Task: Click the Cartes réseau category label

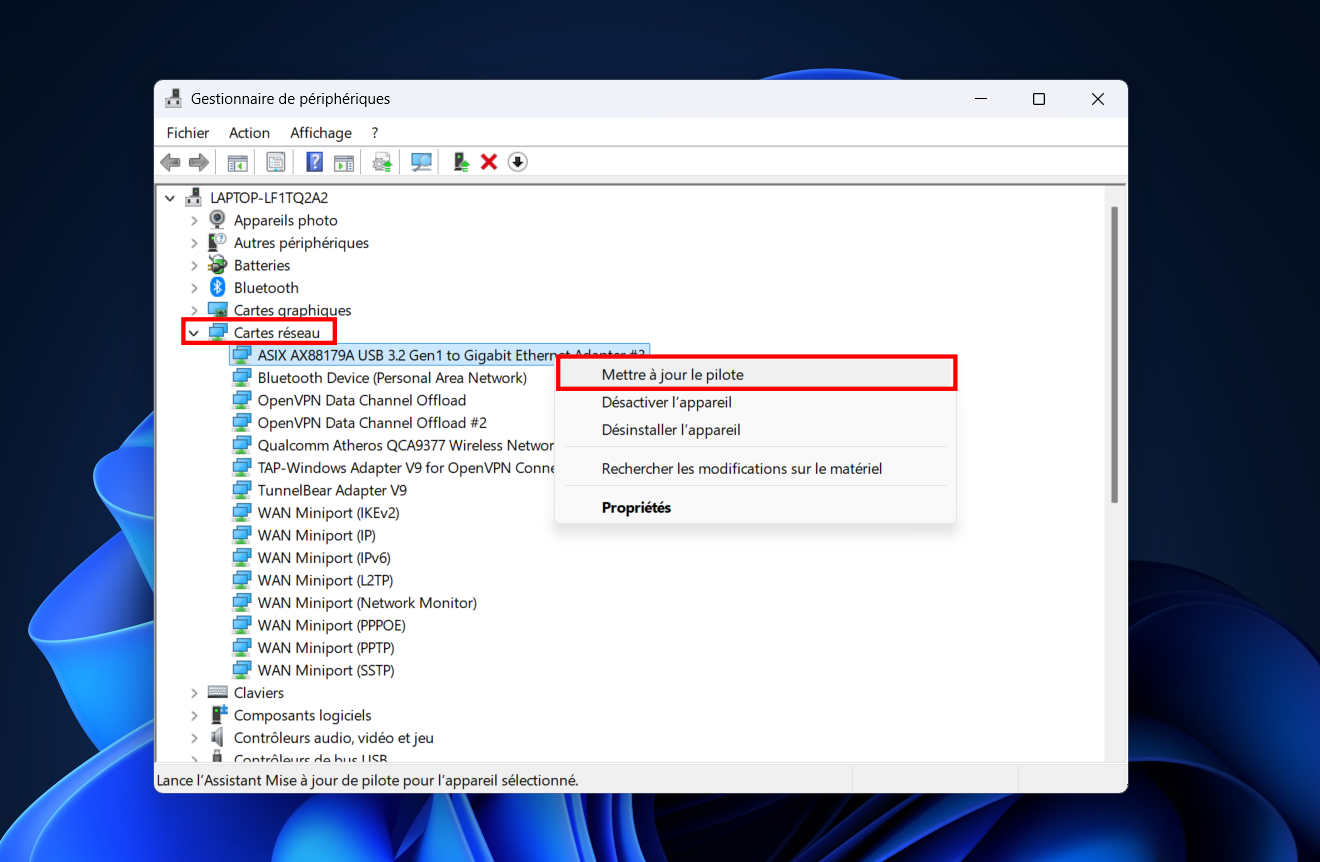Action: coord(277,332)
